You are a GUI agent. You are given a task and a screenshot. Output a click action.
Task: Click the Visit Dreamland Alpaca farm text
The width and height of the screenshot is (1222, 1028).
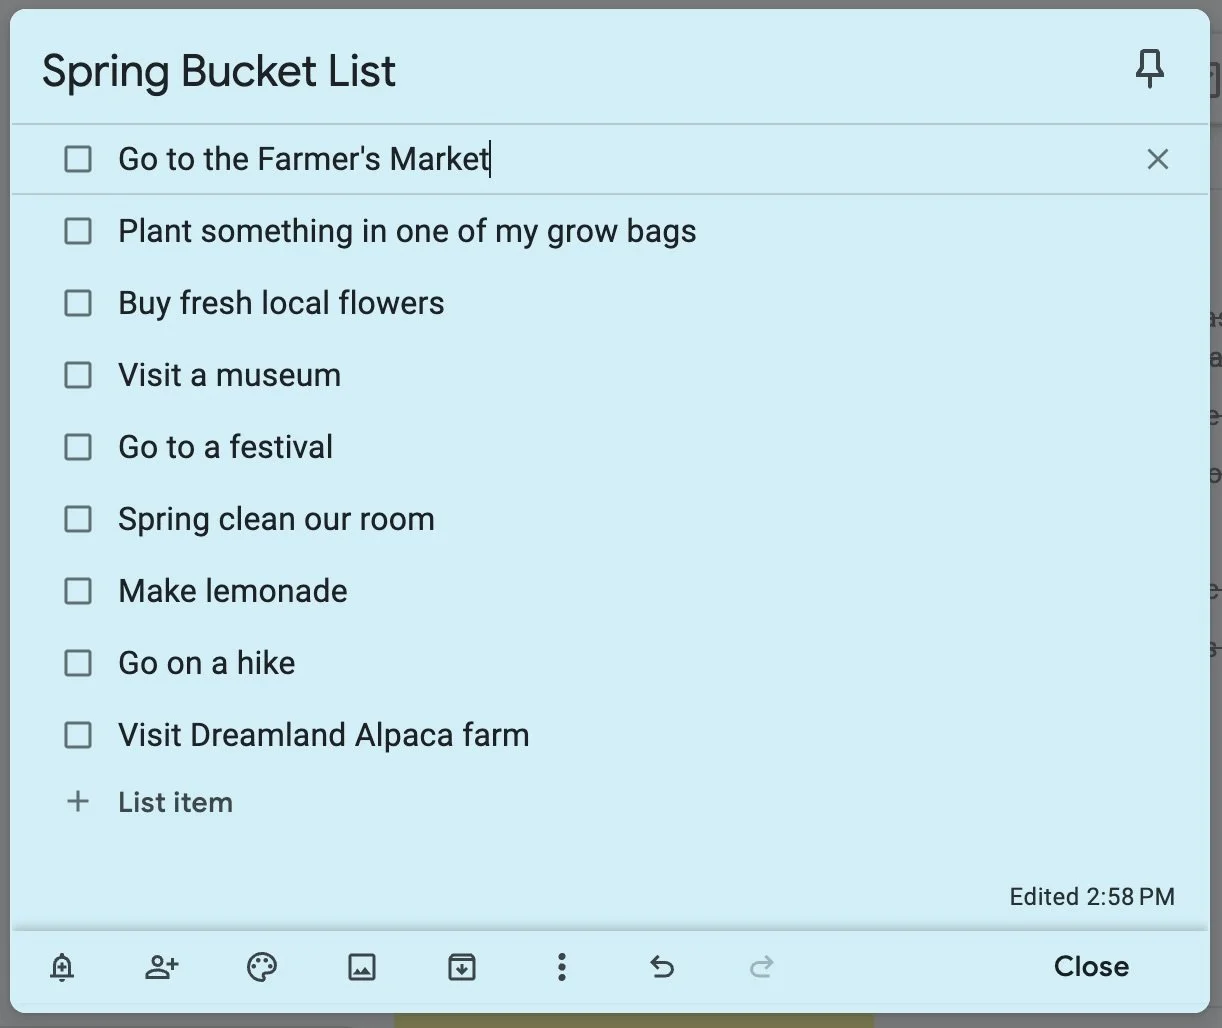323,735
